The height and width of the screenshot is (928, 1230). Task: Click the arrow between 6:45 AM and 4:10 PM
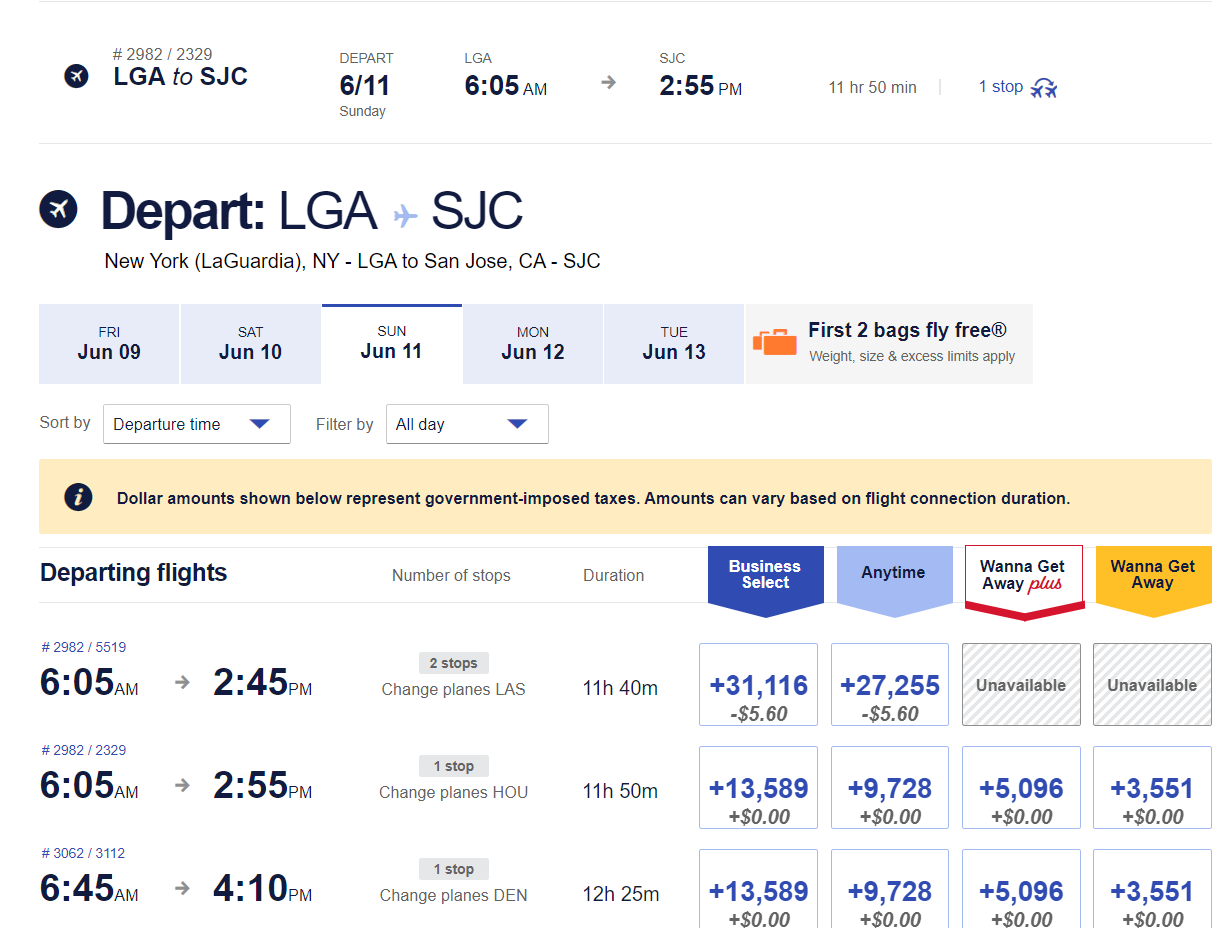183,888
